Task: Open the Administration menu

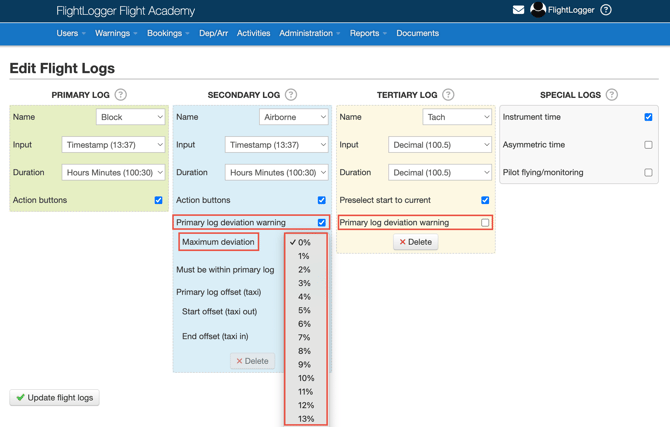Action: pos(309,33)
